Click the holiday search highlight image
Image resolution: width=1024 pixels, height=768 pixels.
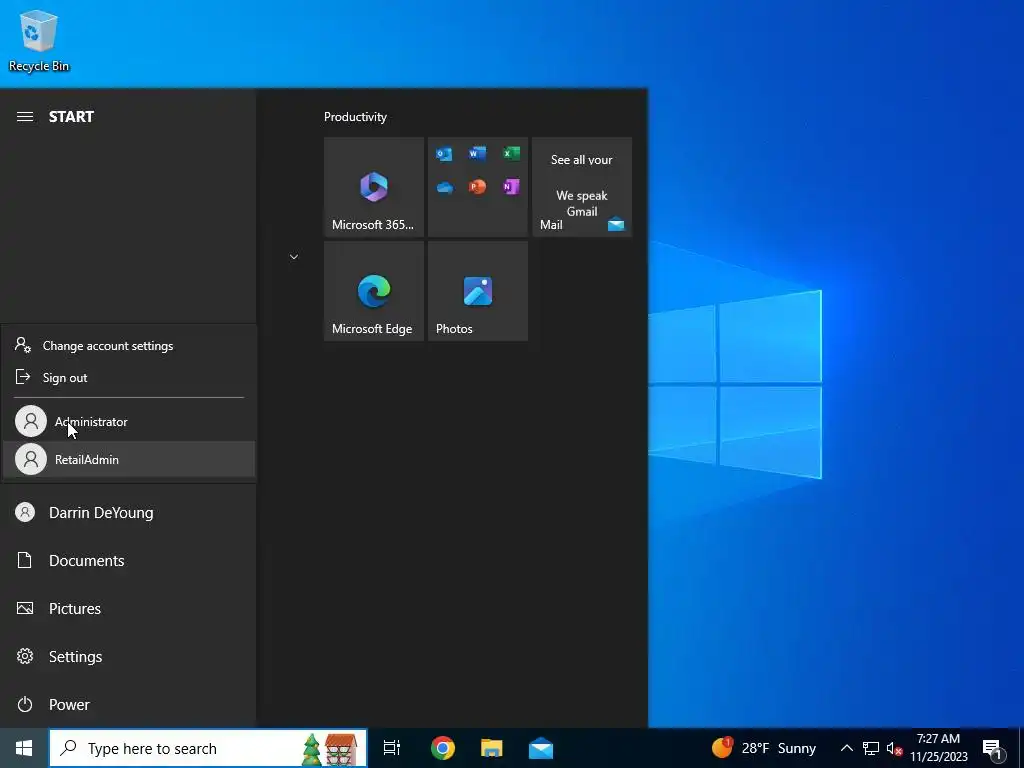330,749
